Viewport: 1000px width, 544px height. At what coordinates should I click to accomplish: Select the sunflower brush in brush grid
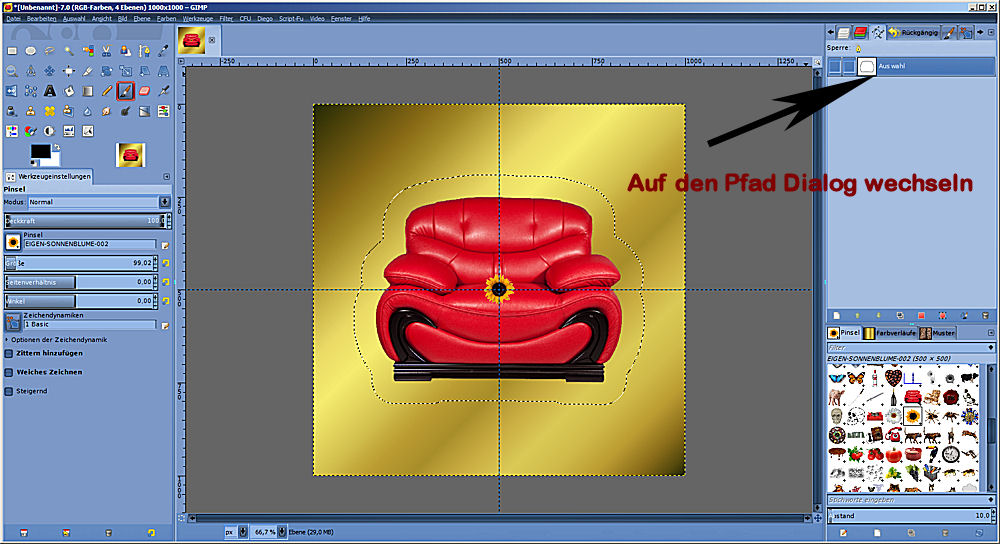(x=912, y=416)
